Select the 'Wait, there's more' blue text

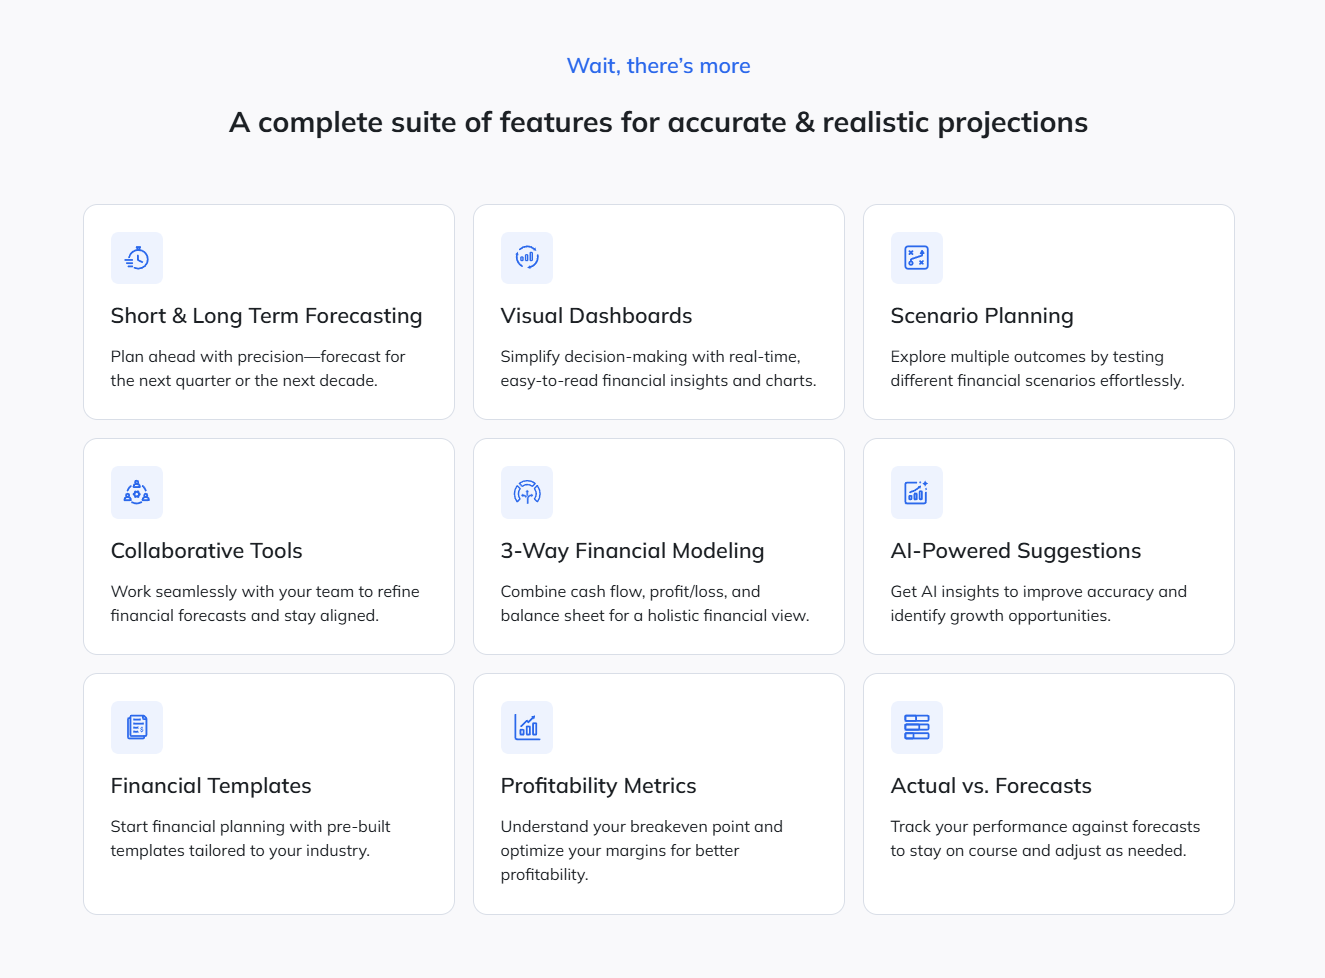point(659,66)
